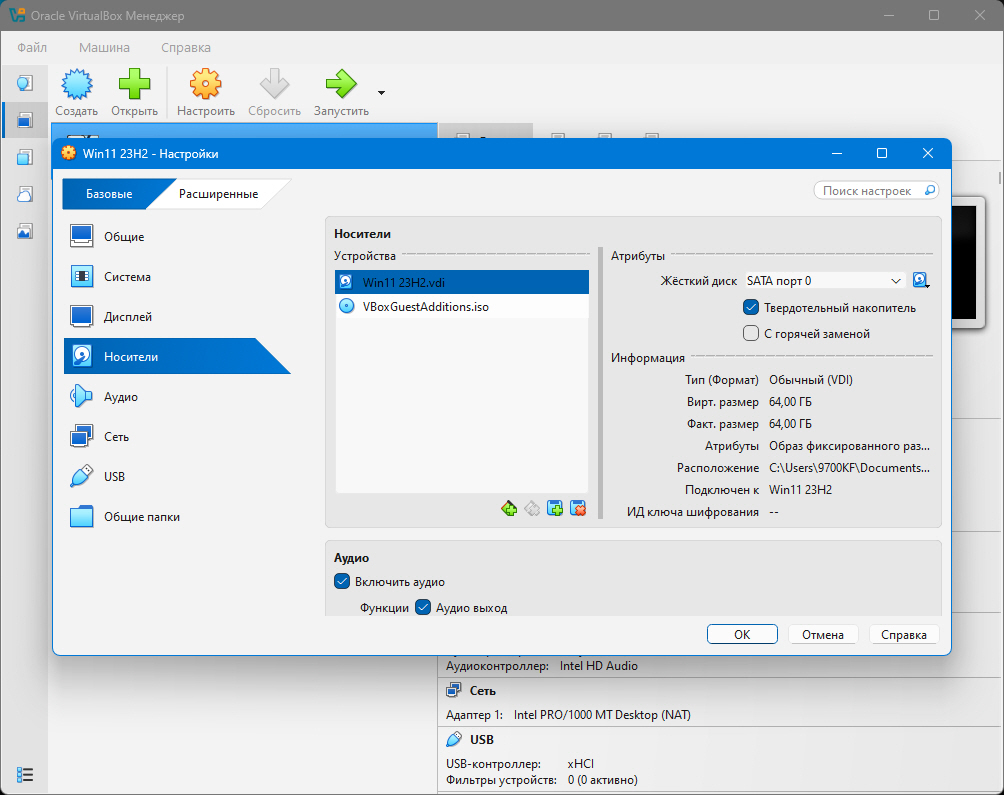1004x795 pixels.
Task: Click the green Открыть (Open) plus icon
Action: (134, 84)
